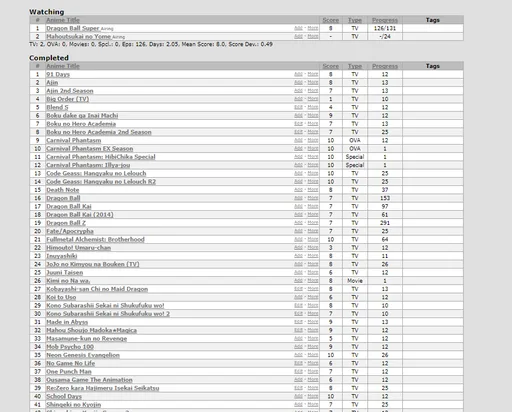Select the 126/131 progress value for Dragon Ball Super
This screenshot has height=412, width=512.
click(x=385, y=28)
